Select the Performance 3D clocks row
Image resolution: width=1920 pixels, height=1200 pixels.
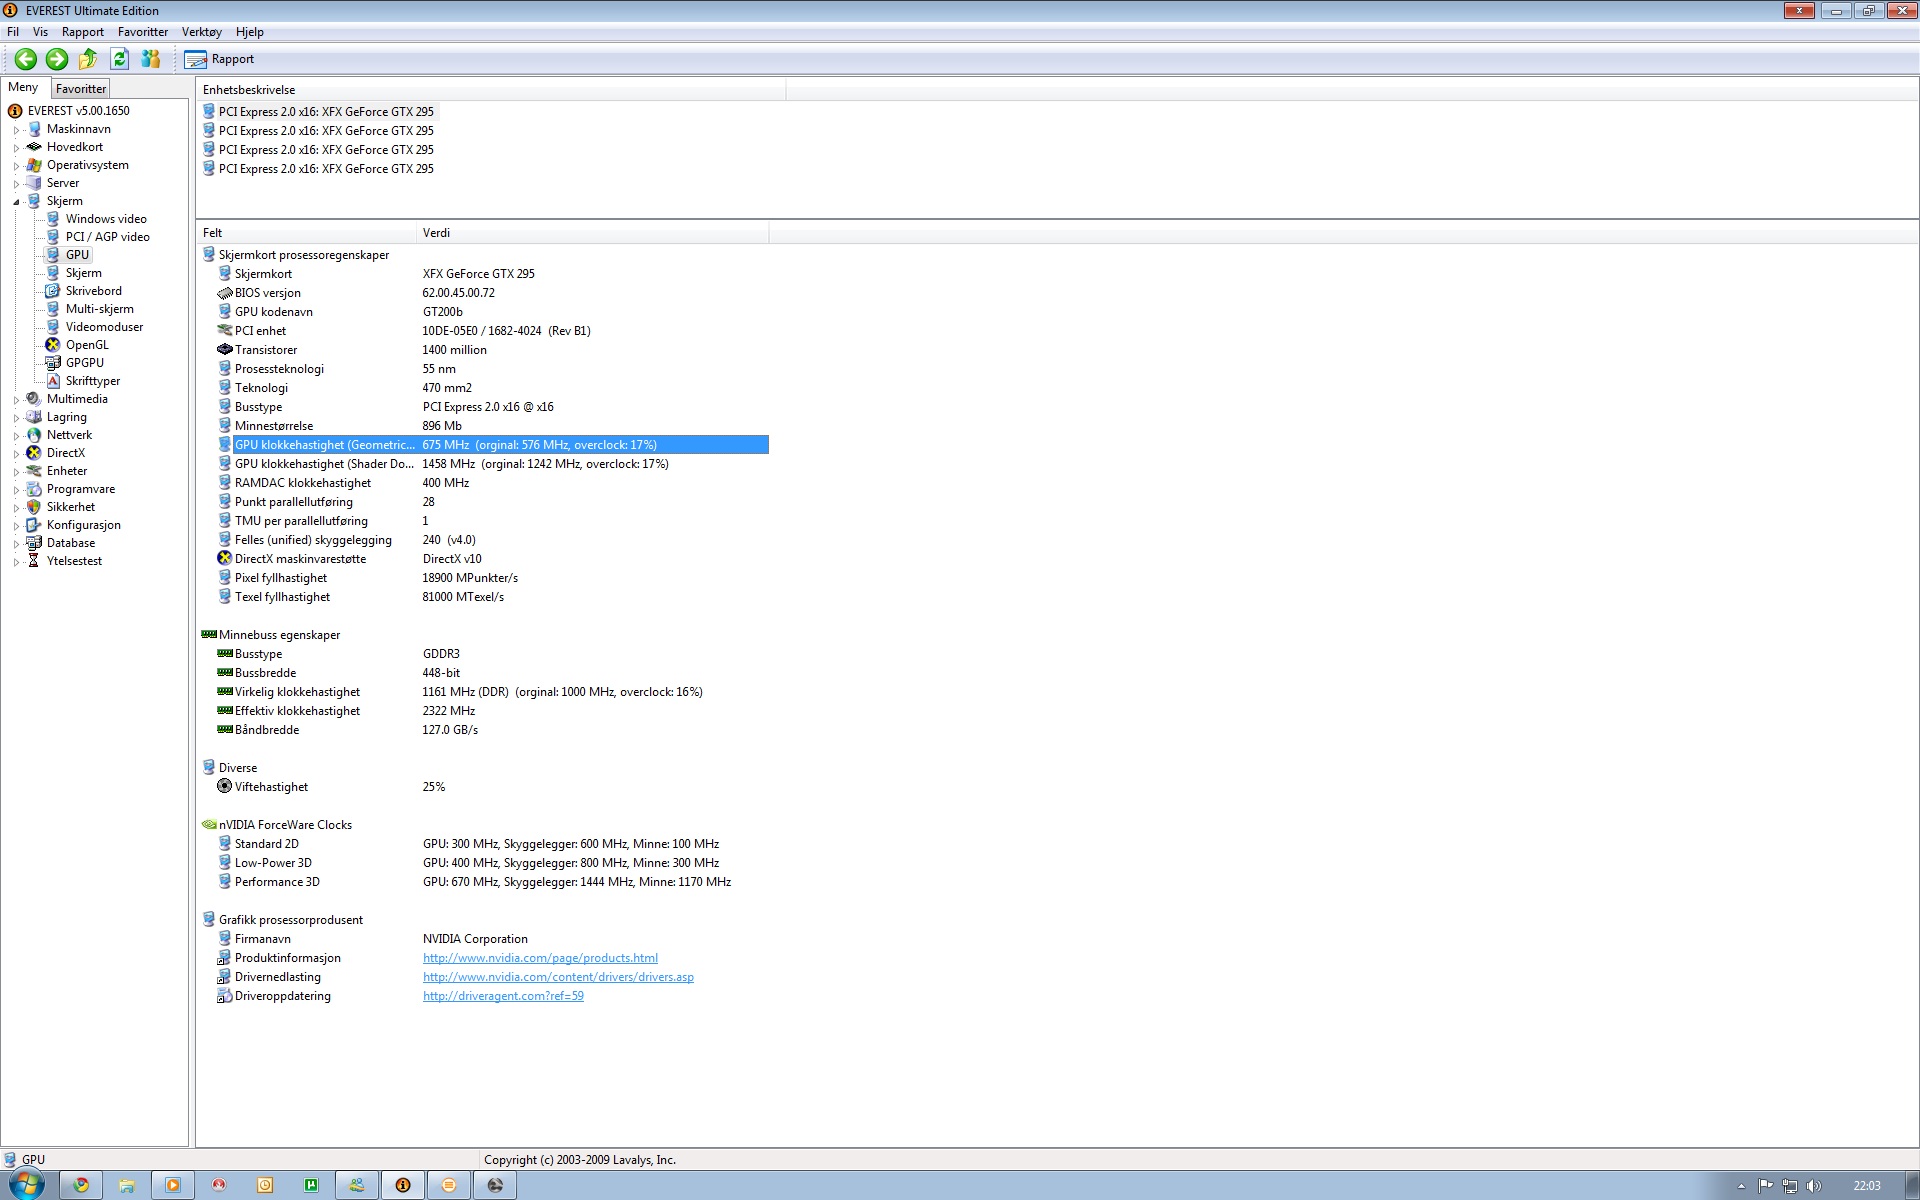[x=493, y=882]
